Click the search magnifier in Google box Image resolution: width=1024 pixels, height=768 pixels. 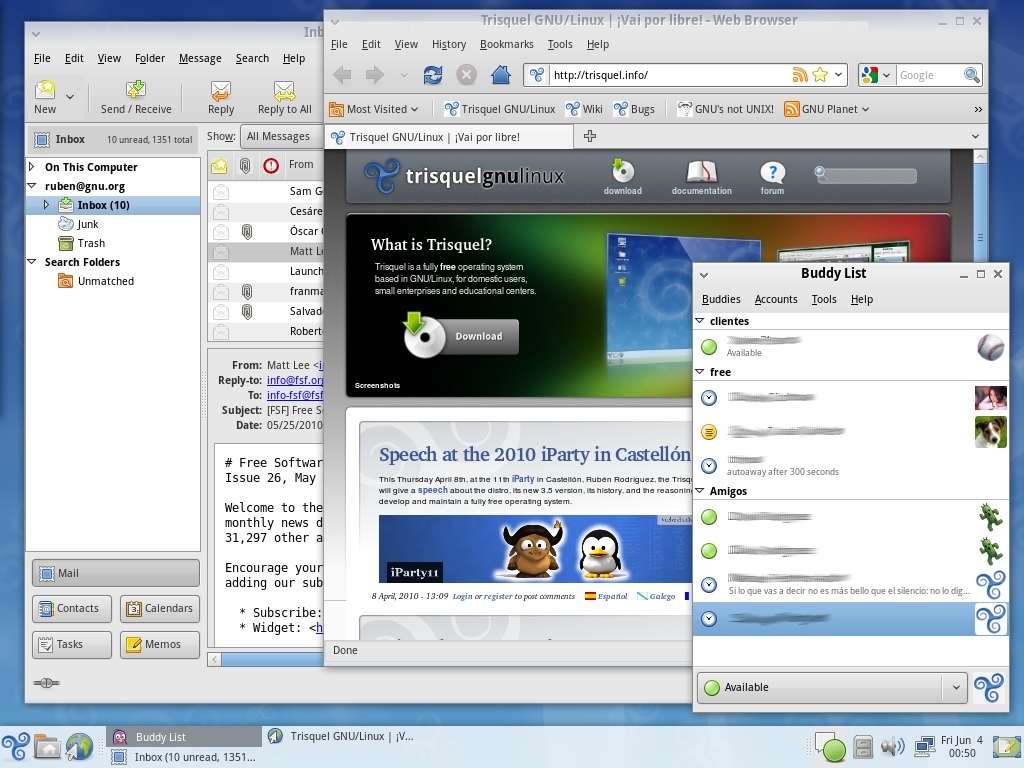972,75
